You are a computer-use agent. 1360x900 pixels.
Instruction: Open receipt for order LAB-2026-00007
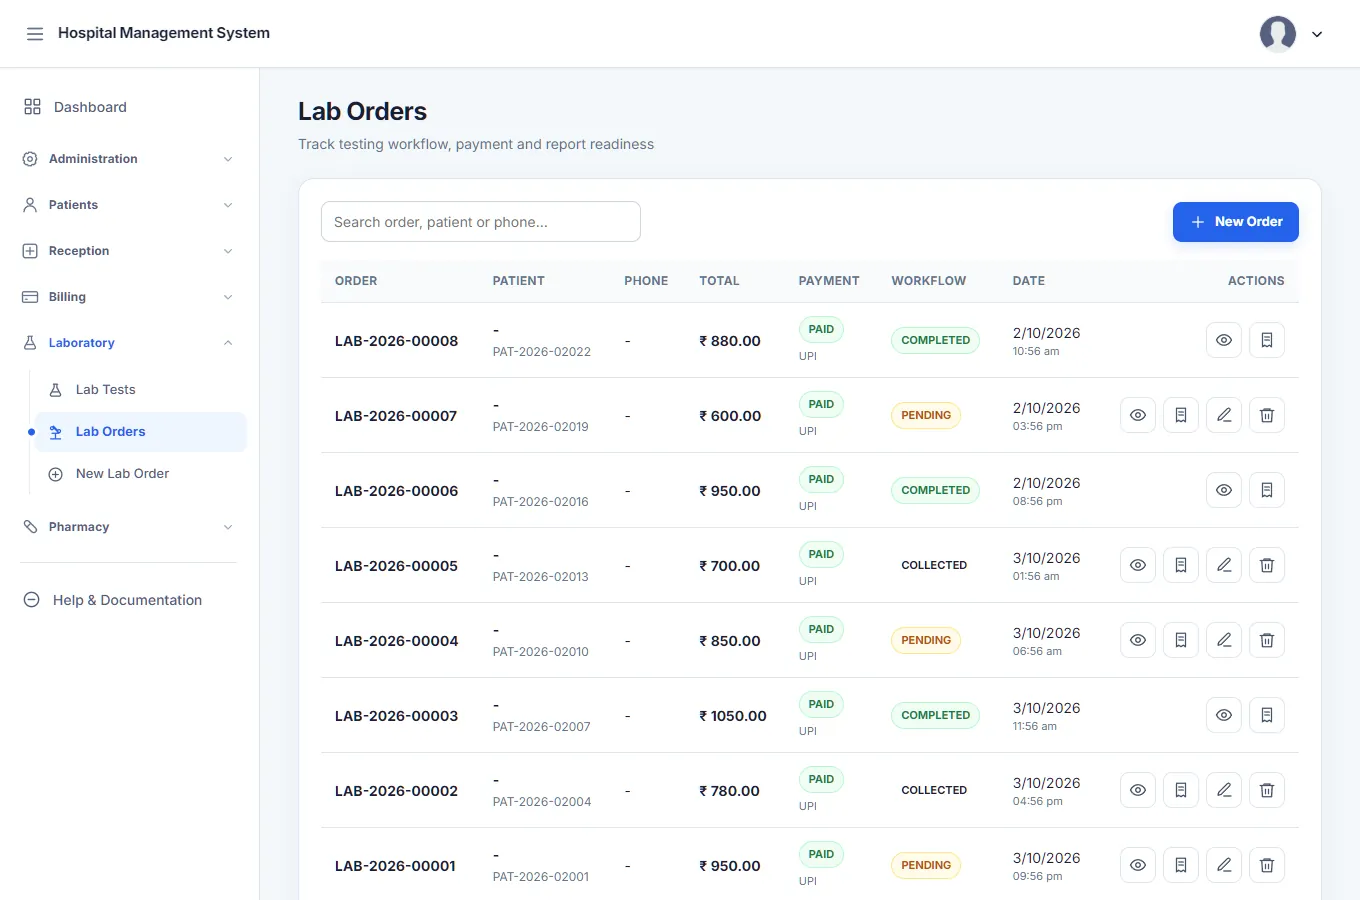pos(1181,415)
